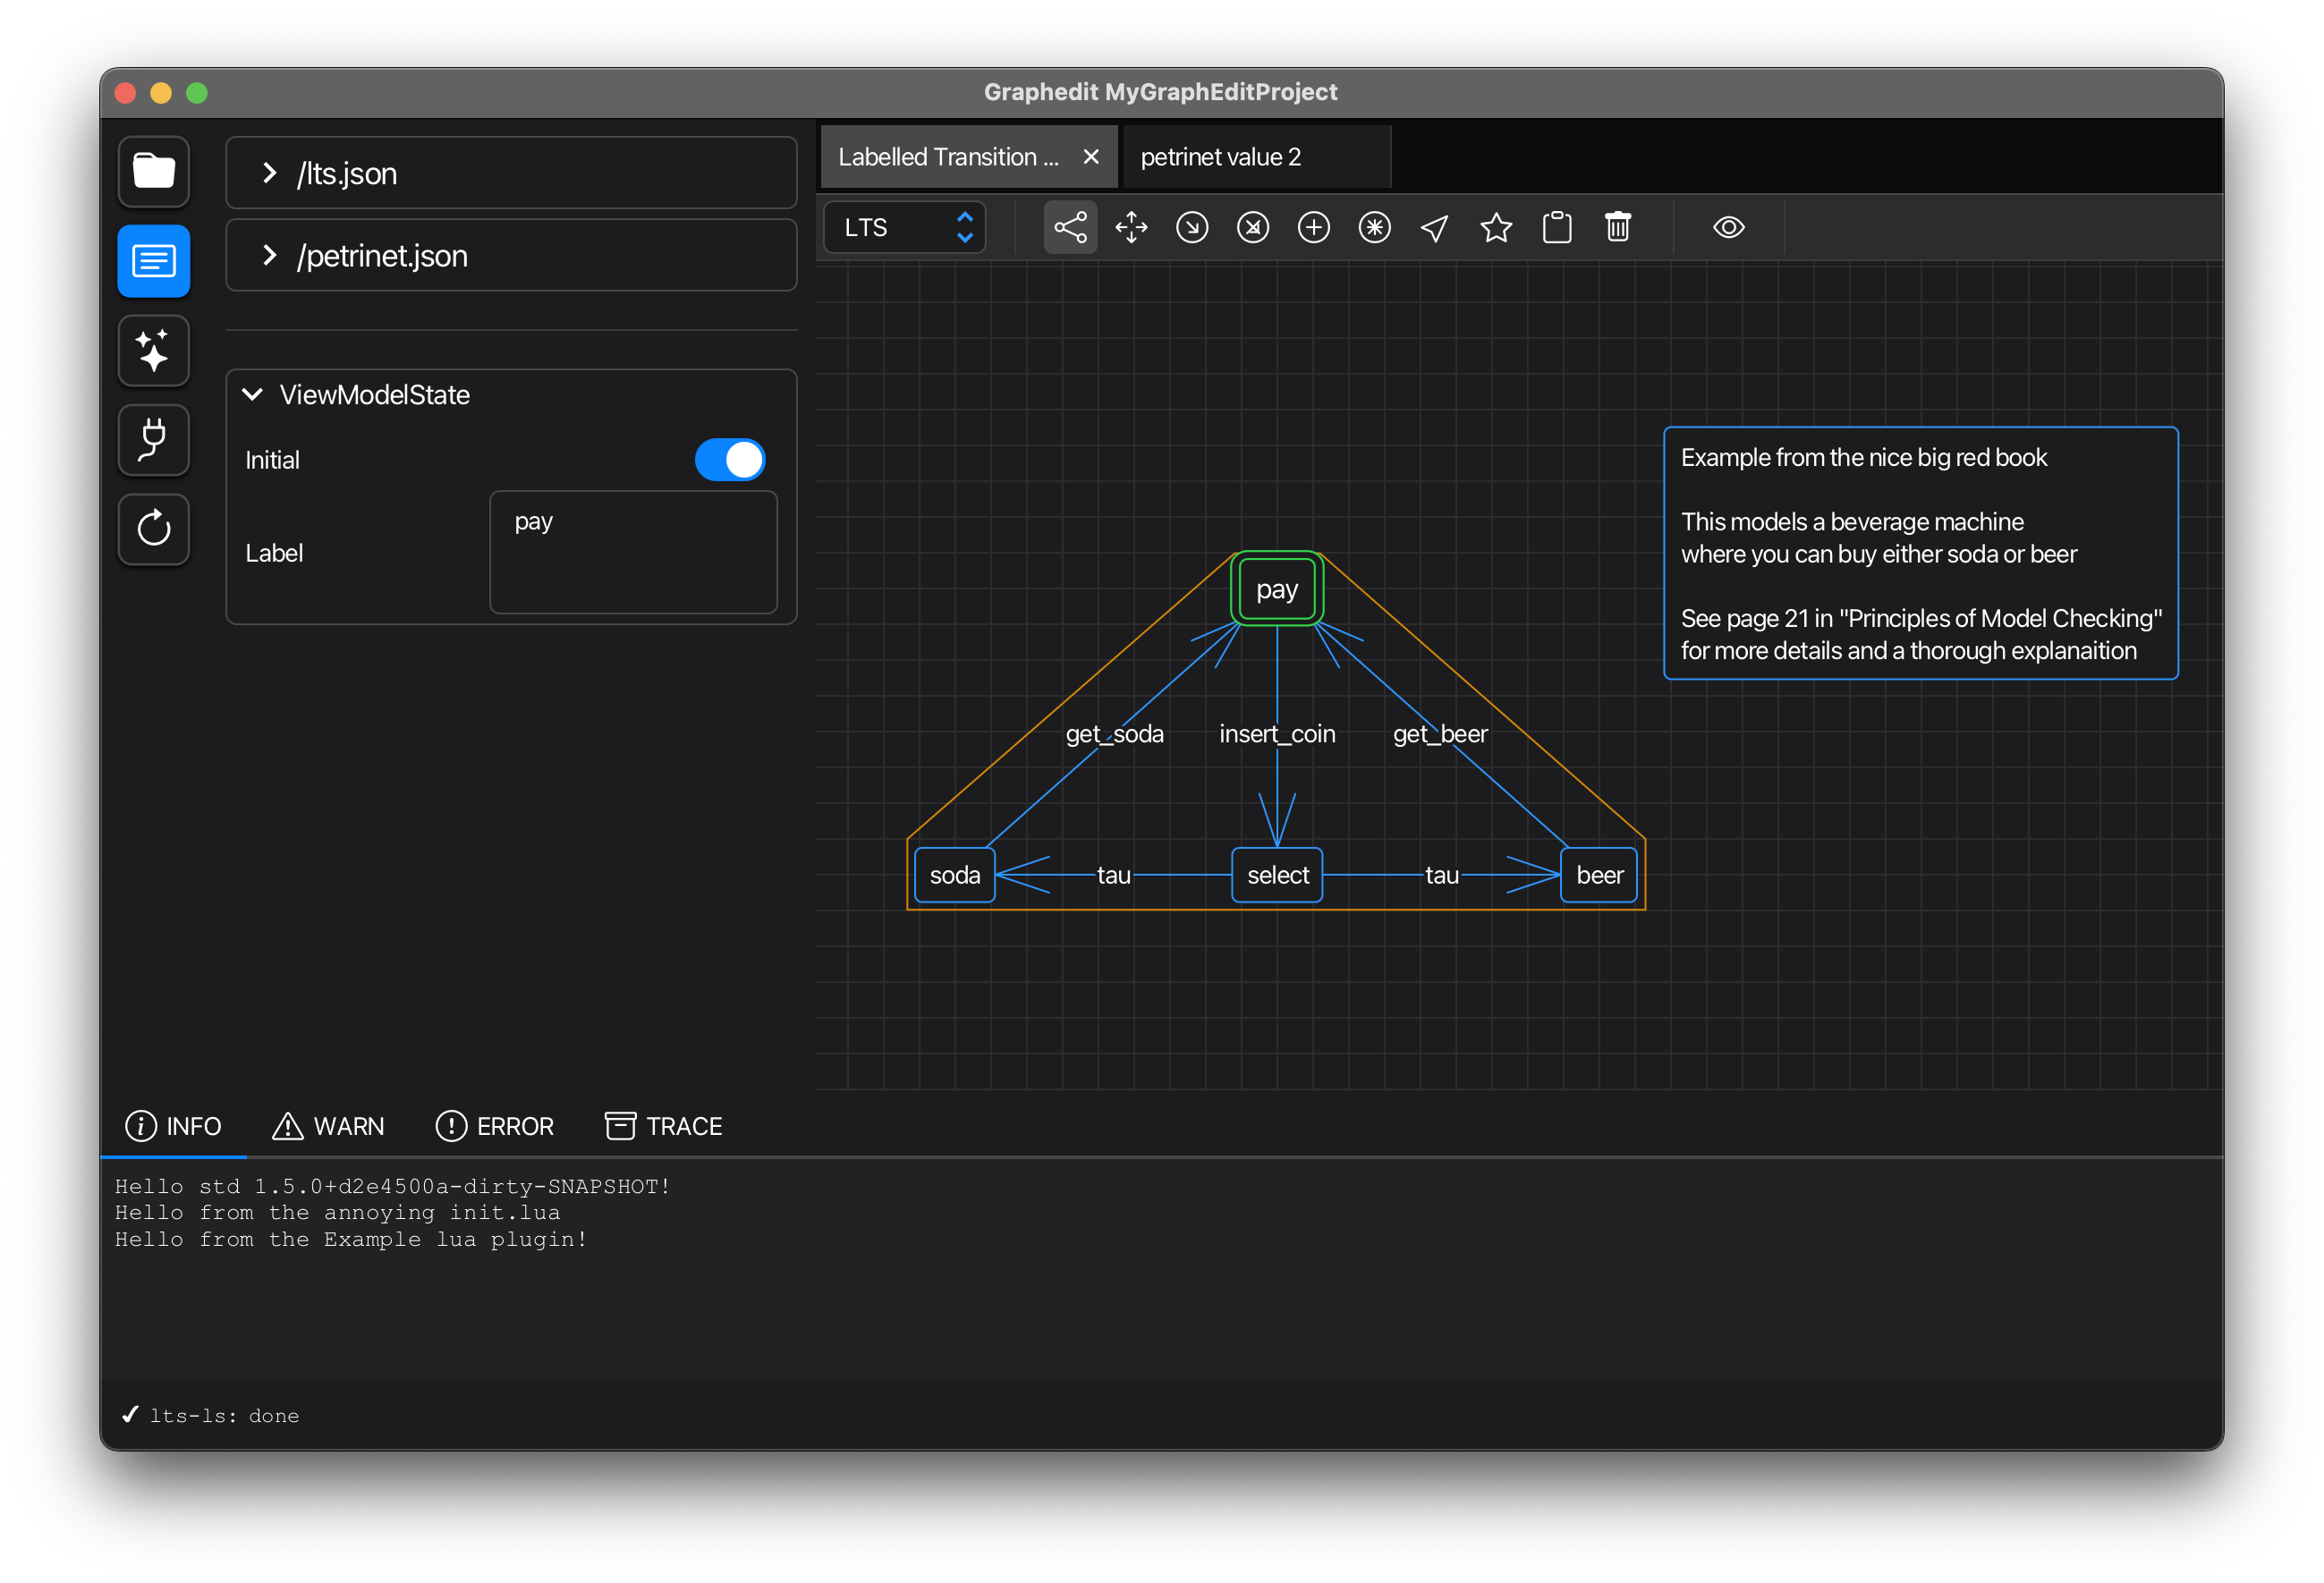Expand the /petrinet.json entry
The image size is (2324, 1583).
point(269,256)
